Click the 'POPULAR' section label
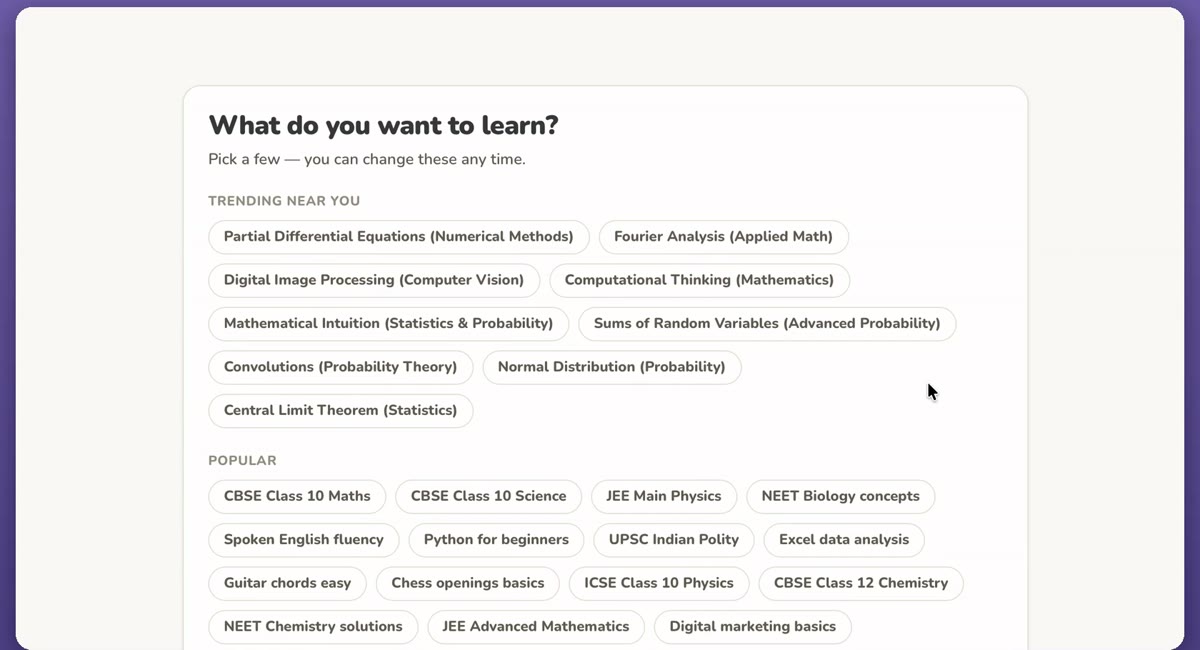This screenshot has height=650, width=1200. [x=242, y=461]
